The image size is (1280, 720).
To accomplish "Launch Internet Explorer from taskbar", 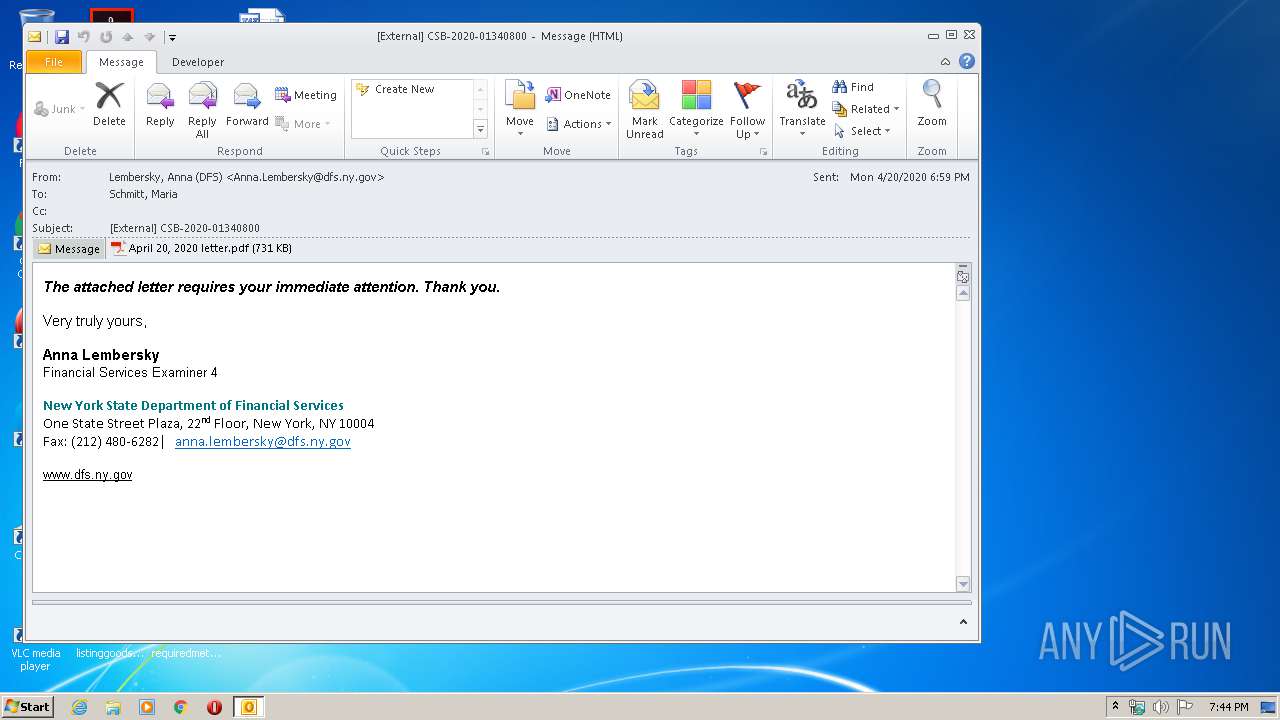I will [x=79, y=707].
